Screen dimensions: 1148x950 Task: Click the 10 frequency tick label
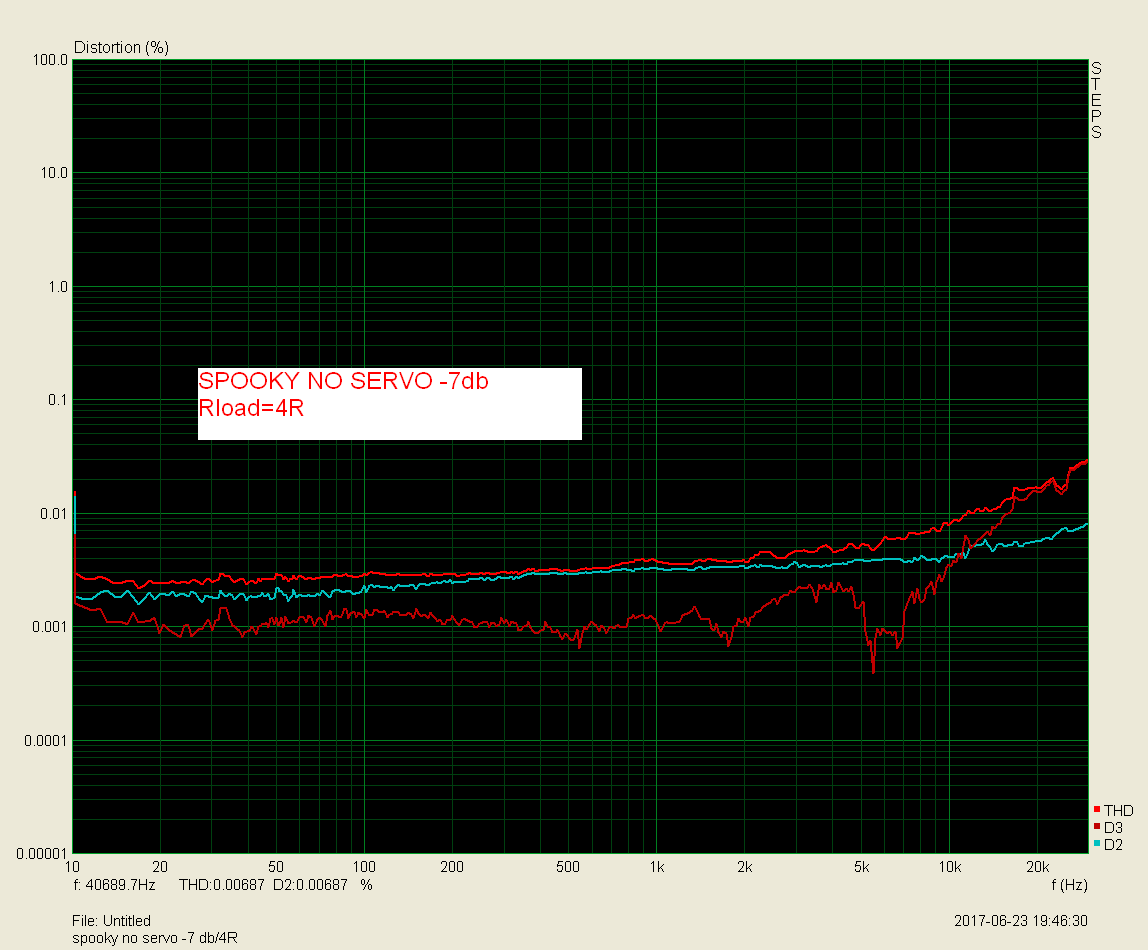72,867
